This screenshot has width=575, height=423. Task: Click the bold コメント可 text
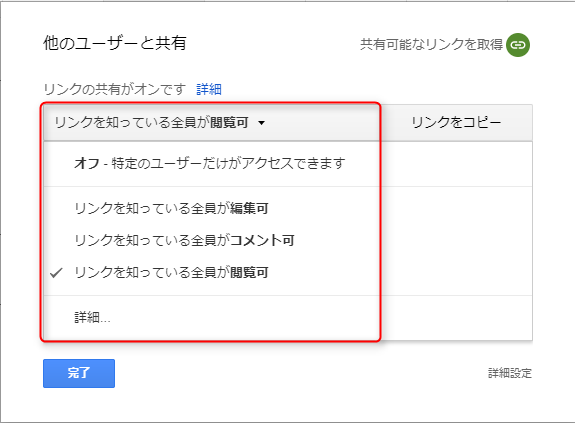point(263,240)
